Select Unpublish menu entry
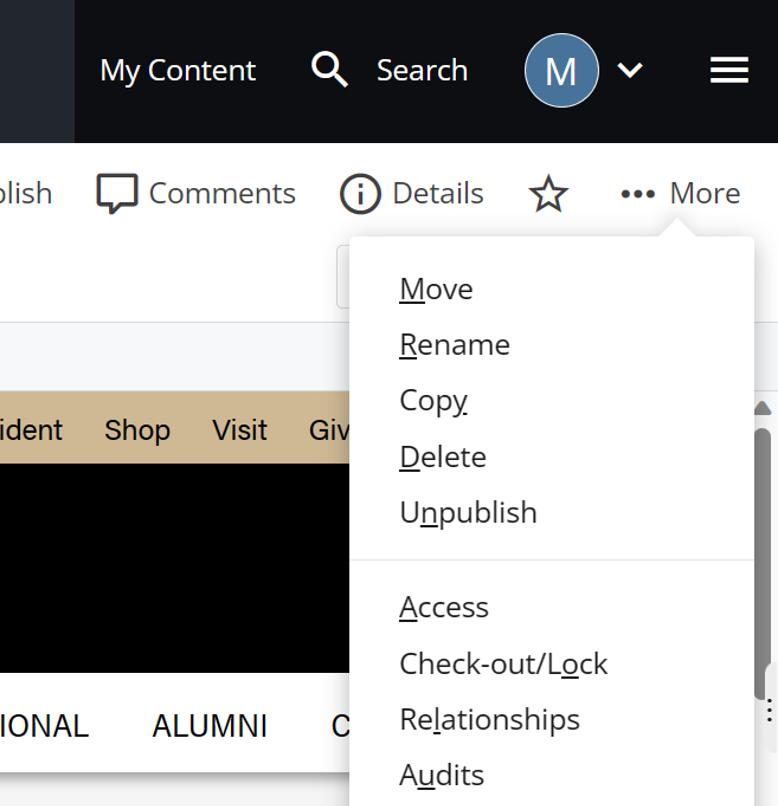This screenshot has height=806, width=778. 468,512
